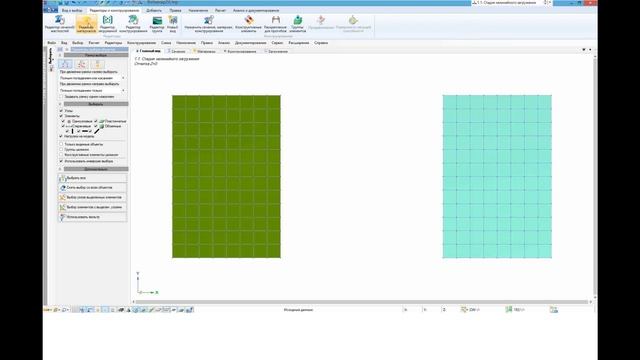Click the Выбрать все button

click(x=93, y=178)
